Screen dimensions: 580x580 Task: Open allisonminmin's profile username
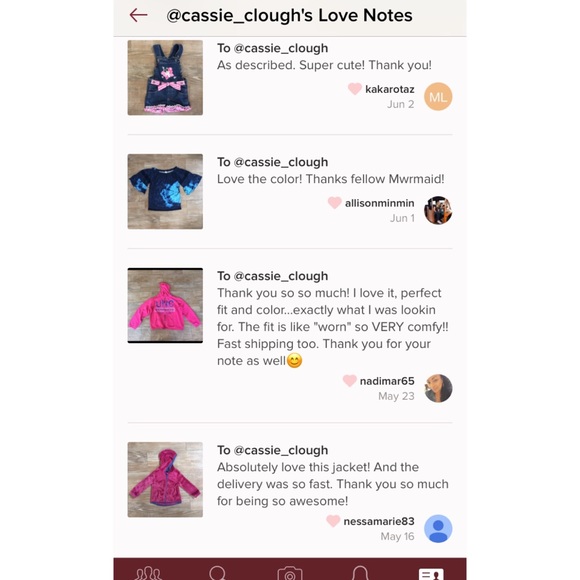click(x=380, y=203)
